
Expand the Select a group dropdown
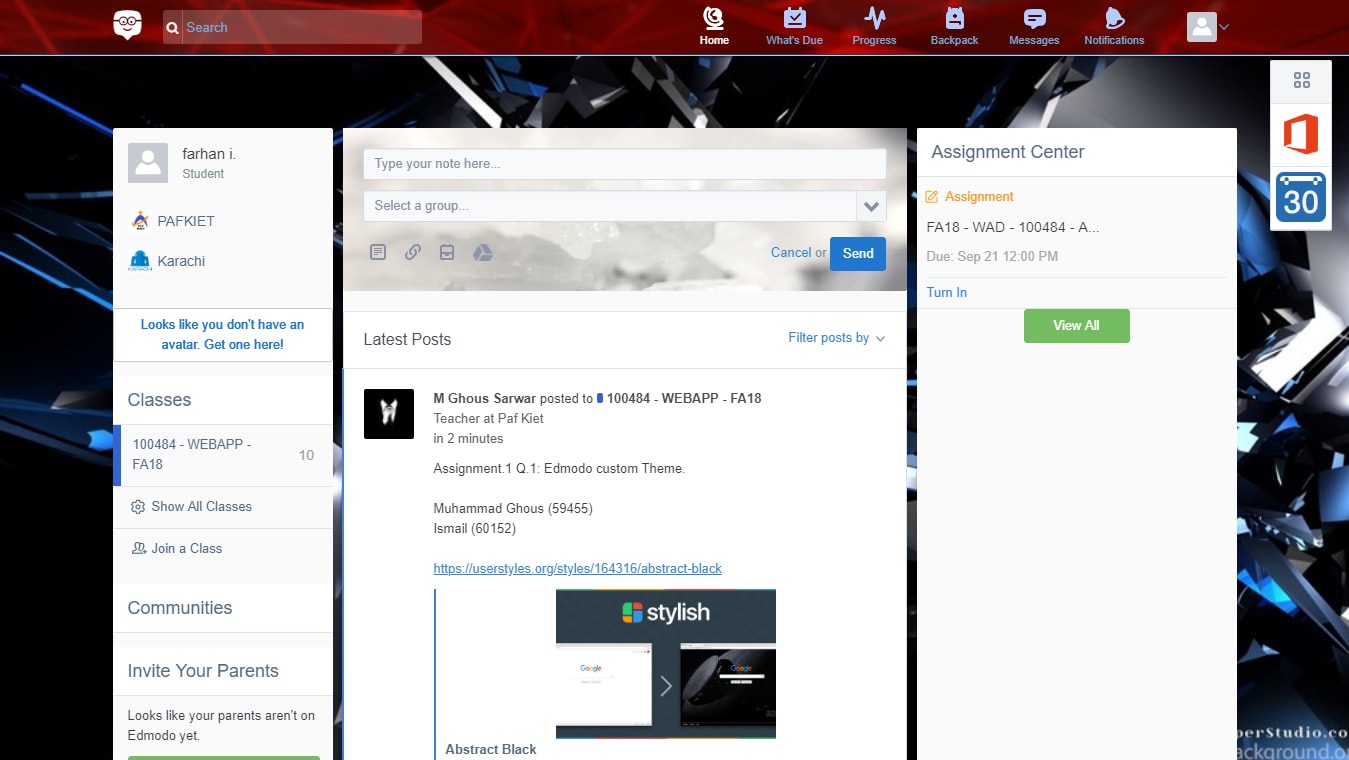[x=870, y=206]
